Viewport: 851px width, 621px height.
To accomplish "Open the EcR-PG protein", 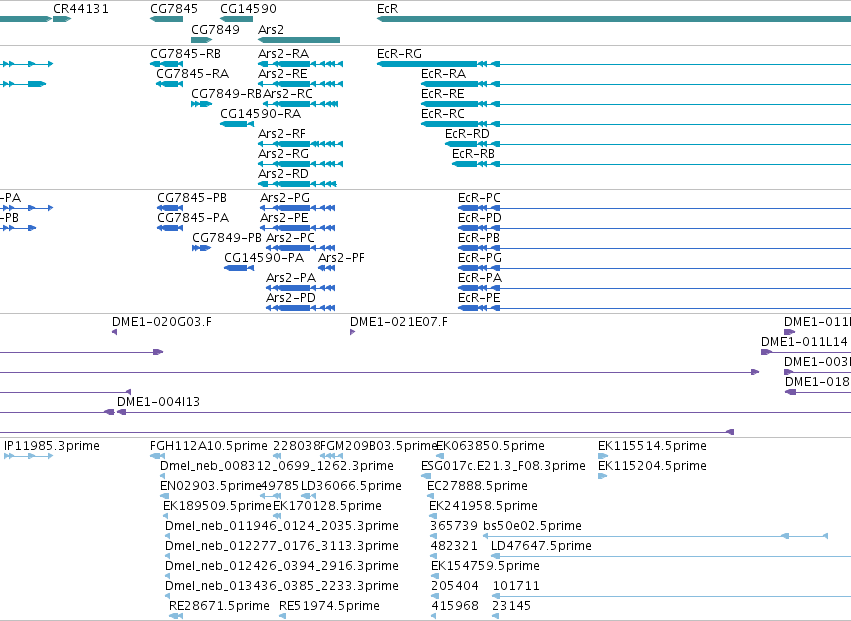I will [x=480, y=258].
